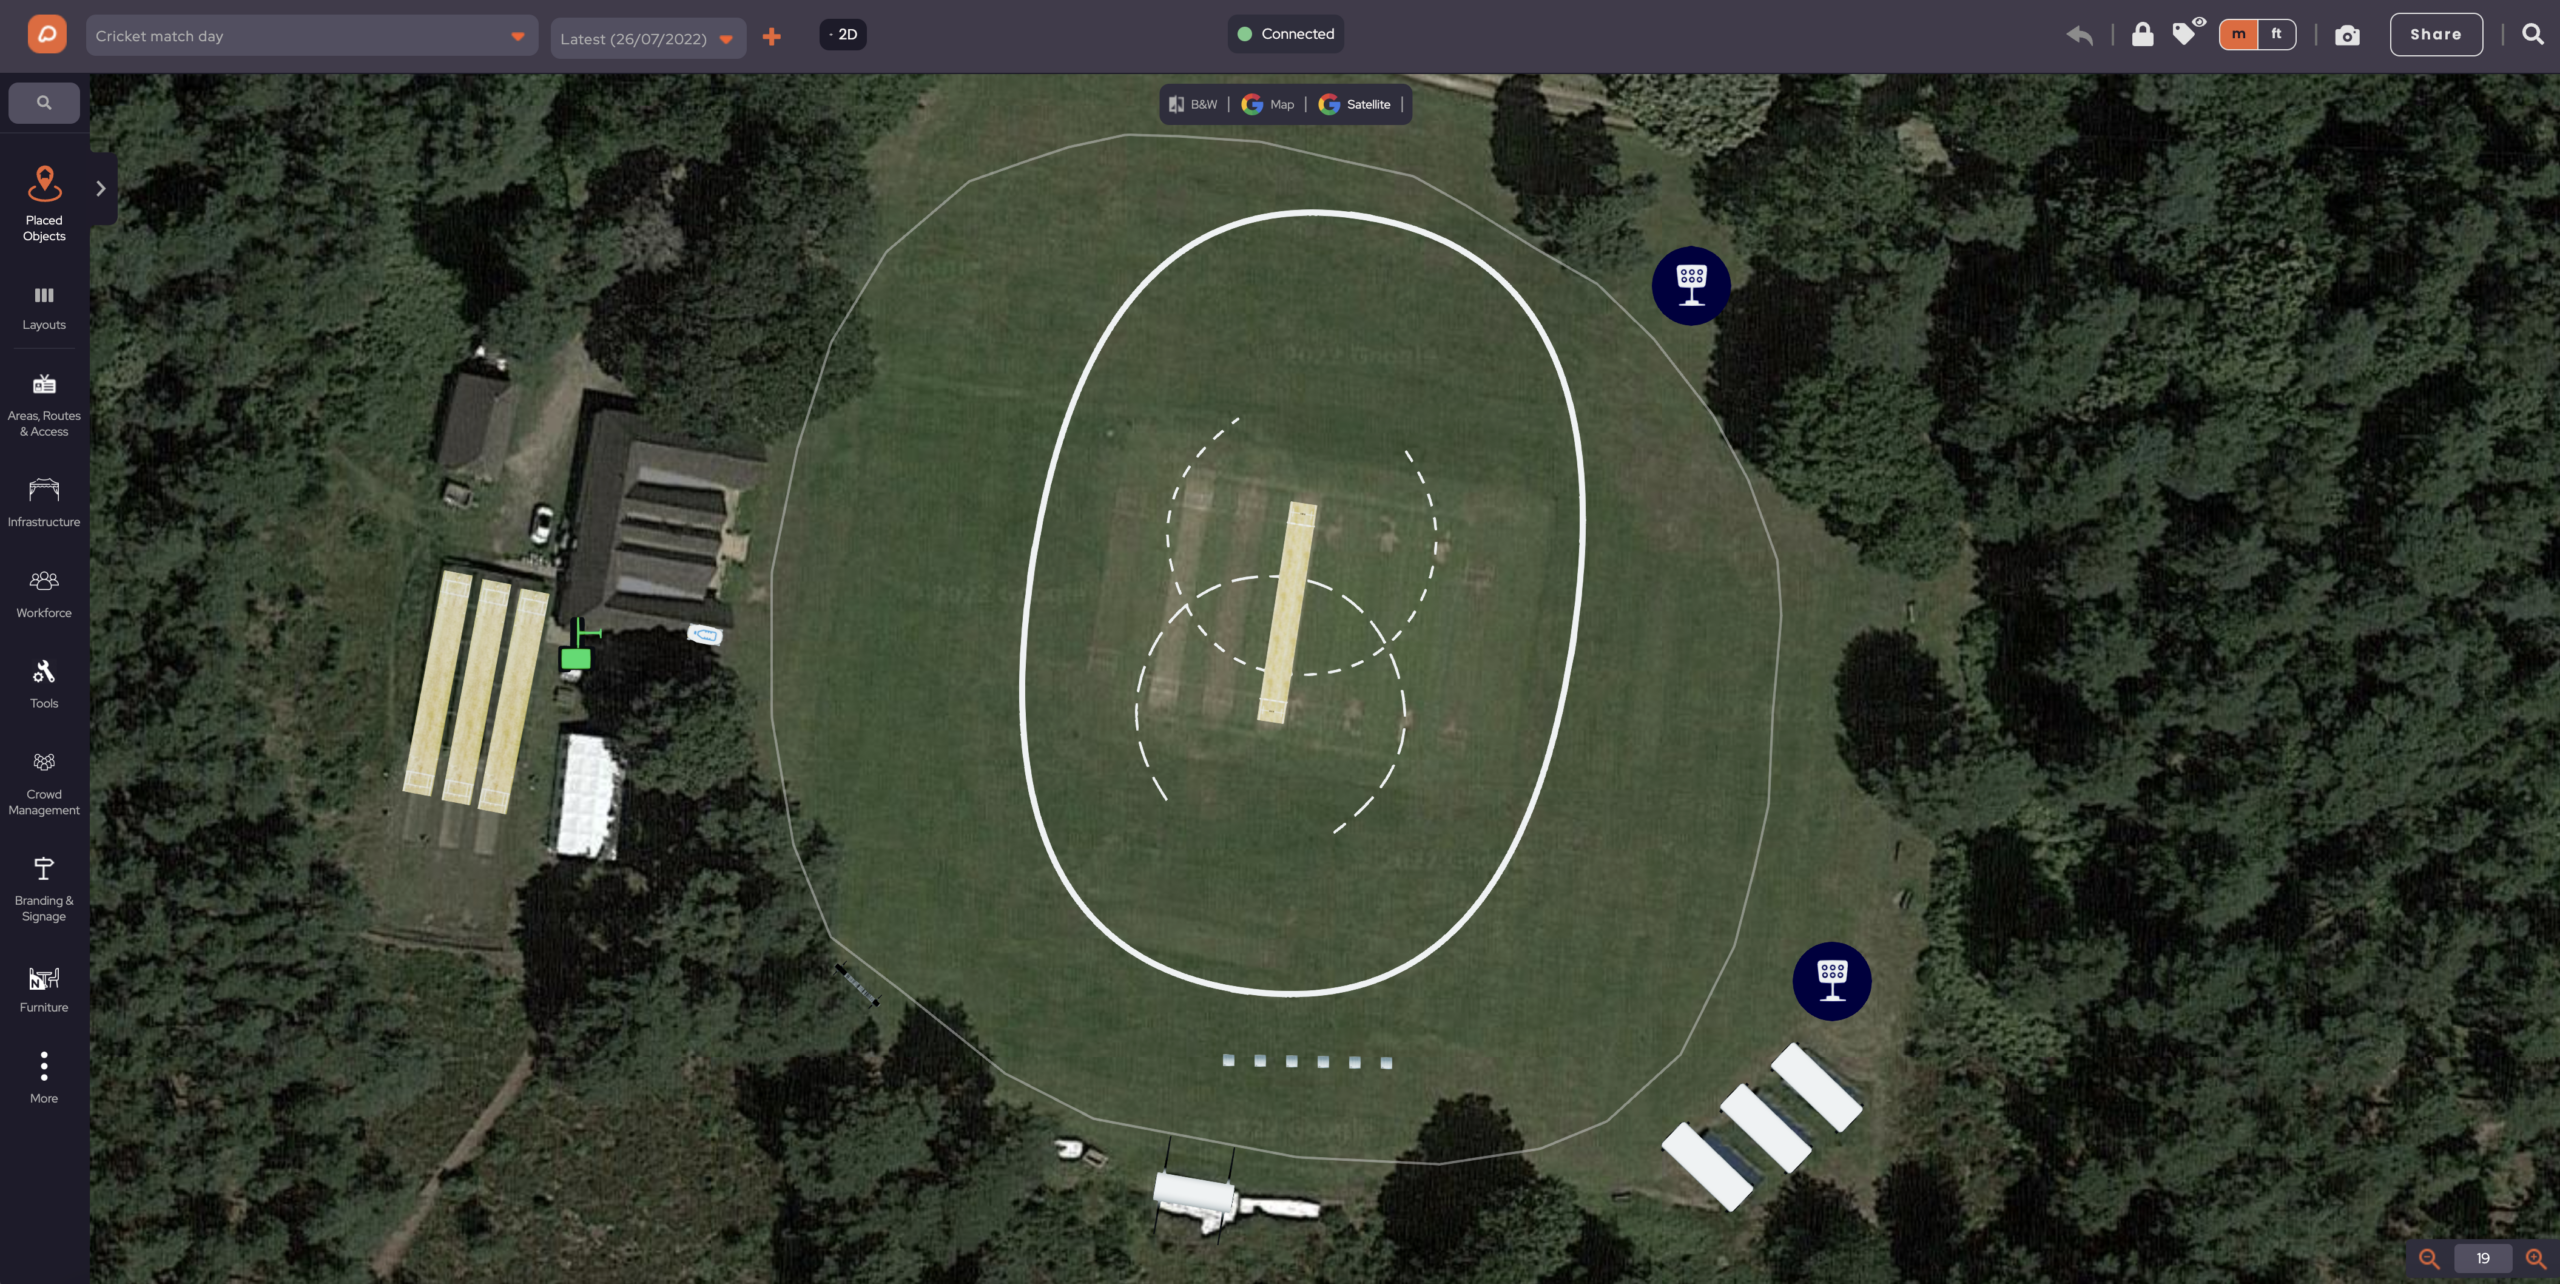Open the Workforce category
2560x1284 pixels.
point(44,594)
